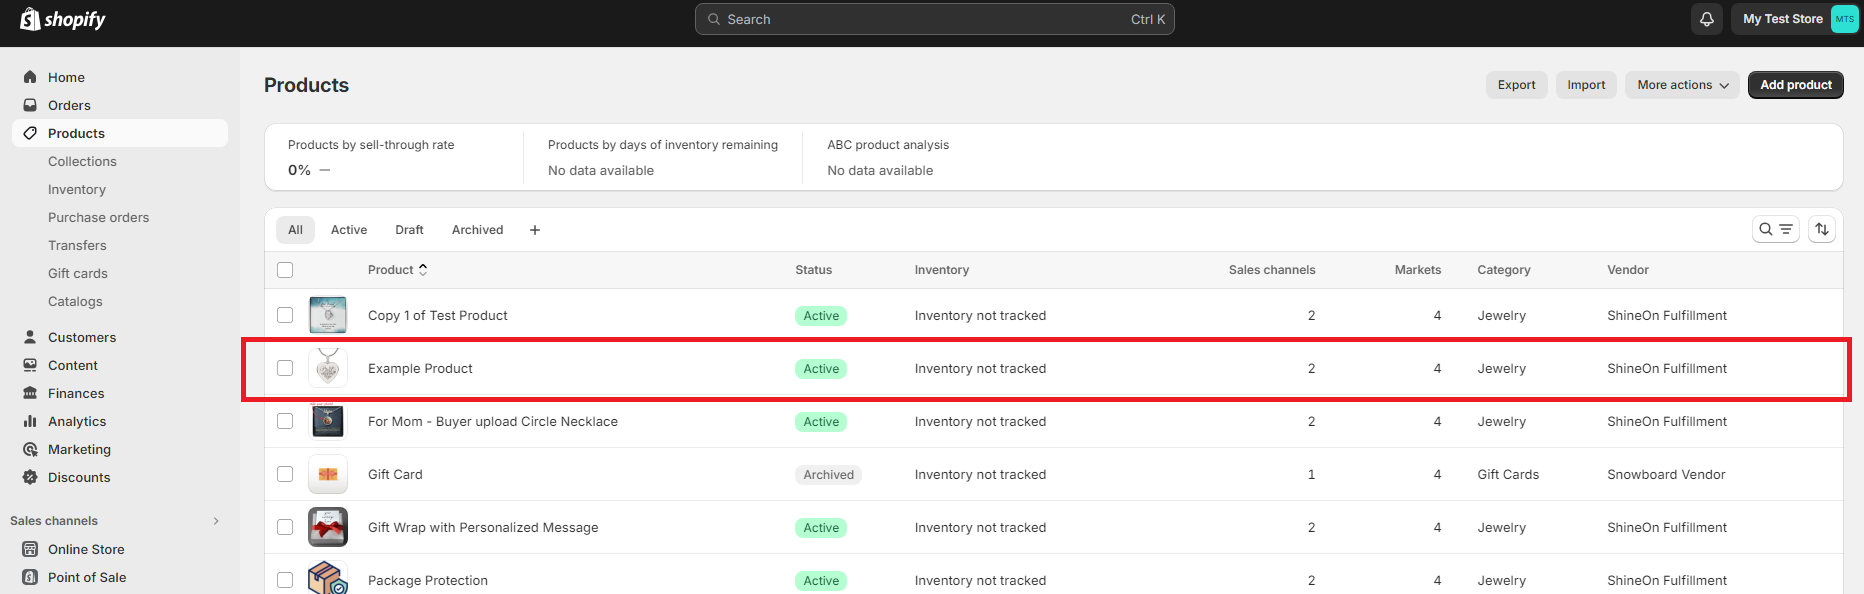Open Gift Wrap with Personalized Message name

483,527
